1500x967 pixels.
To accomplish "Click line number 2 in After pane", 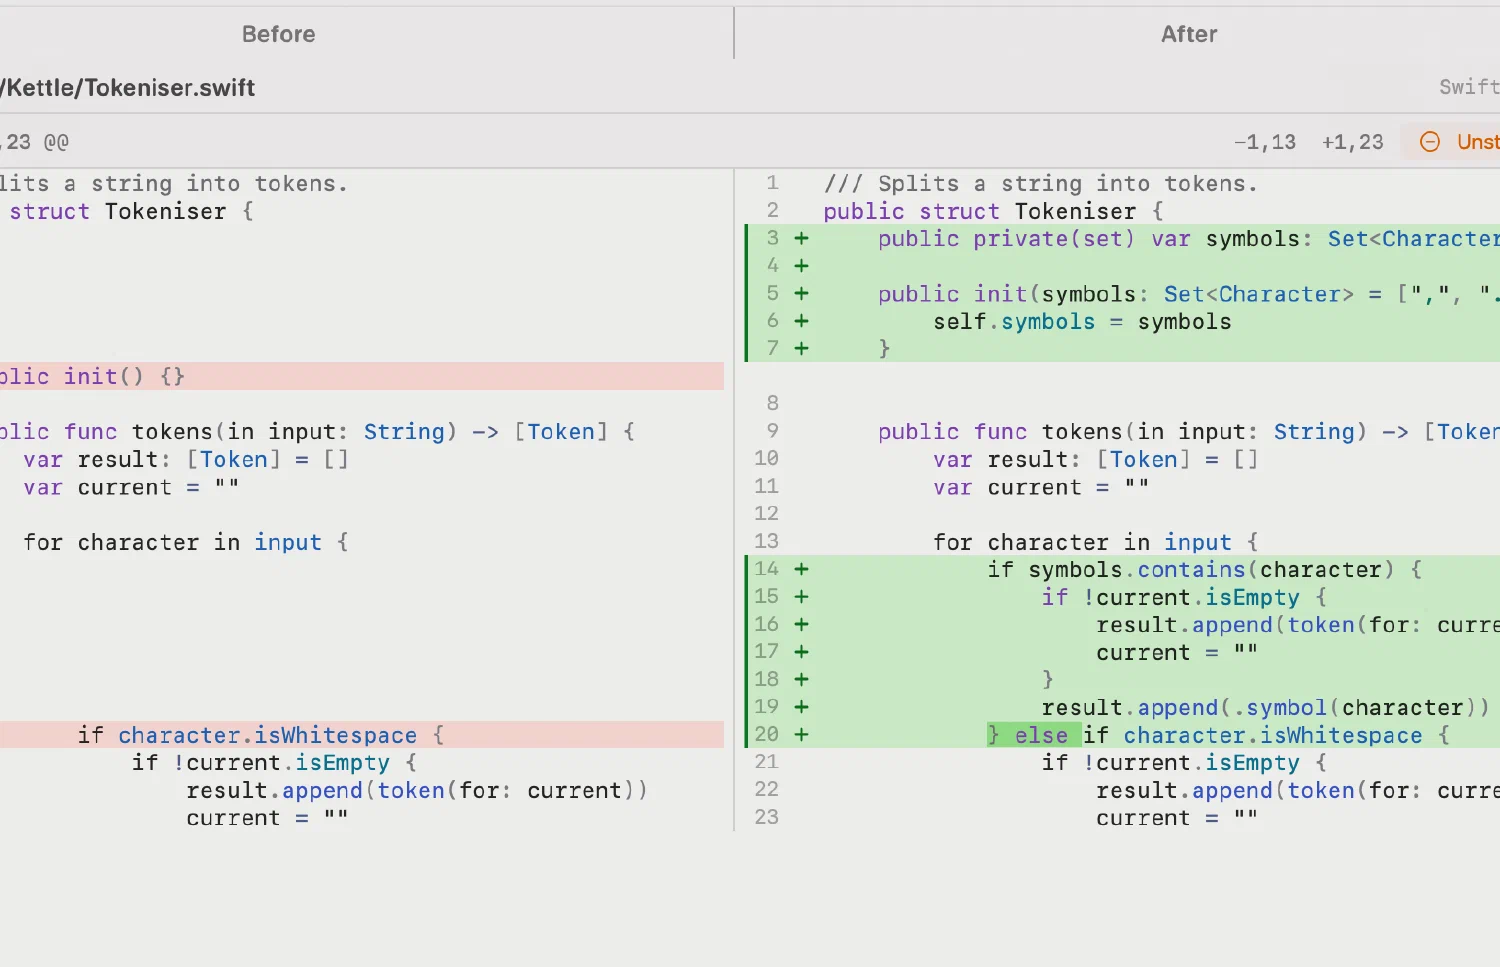I will (x=772, y=210).
